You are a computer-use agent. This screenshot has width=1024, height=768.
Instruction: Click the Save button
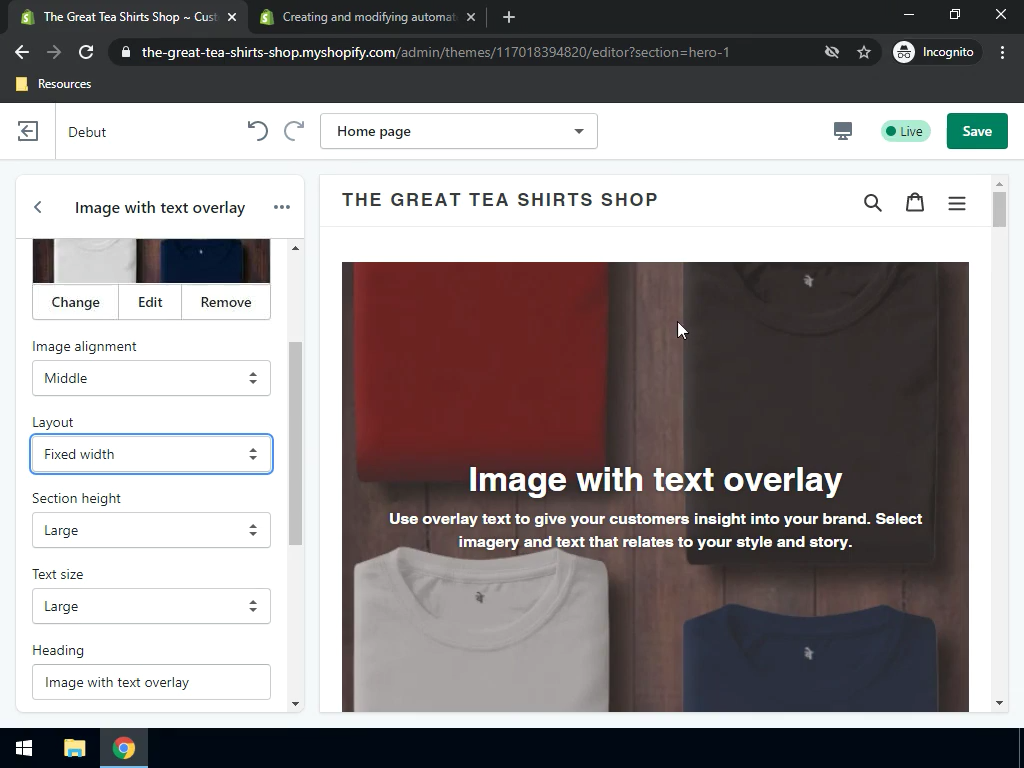click(976, 131)
